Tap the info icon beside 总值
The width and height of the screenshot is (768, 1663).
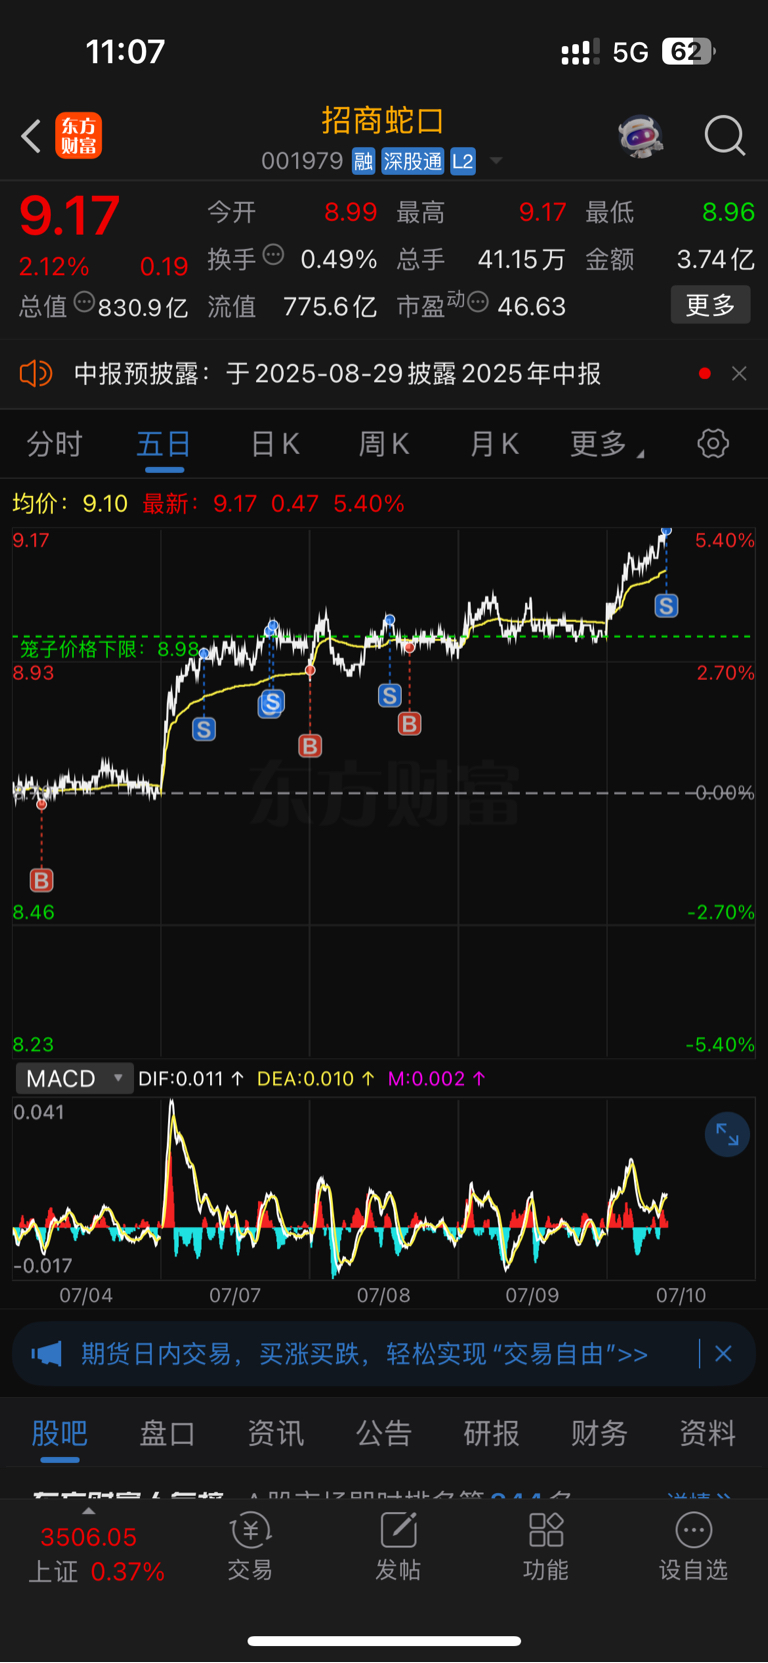click(84, 302)
